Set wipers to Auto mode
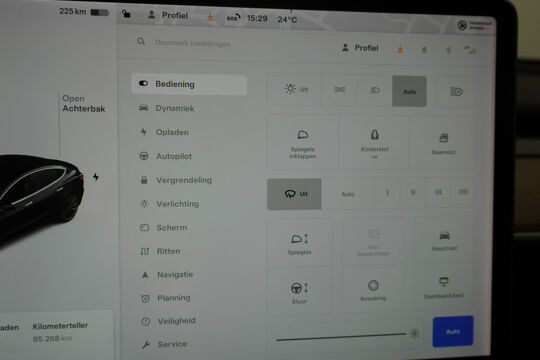 (x=348, y=194)
